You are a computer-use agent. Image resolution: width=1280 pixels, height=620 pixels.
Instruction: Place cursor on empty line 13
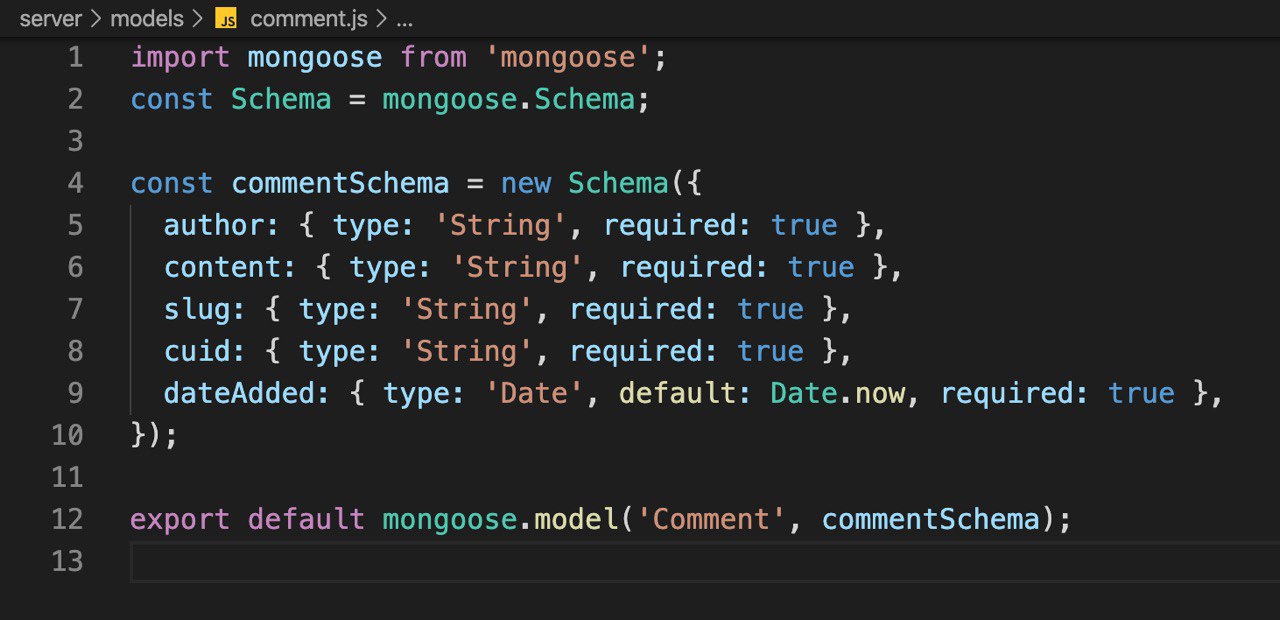[600, 561]
